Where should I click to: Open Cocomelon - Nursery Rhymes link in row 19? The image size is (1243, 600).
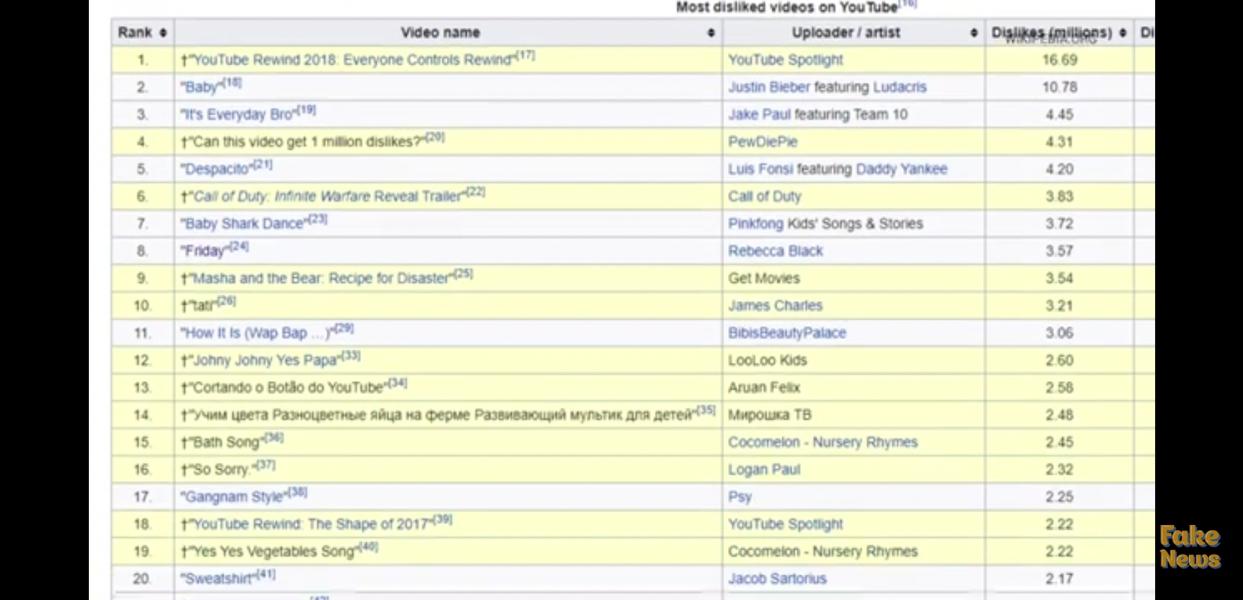point(822,551)
